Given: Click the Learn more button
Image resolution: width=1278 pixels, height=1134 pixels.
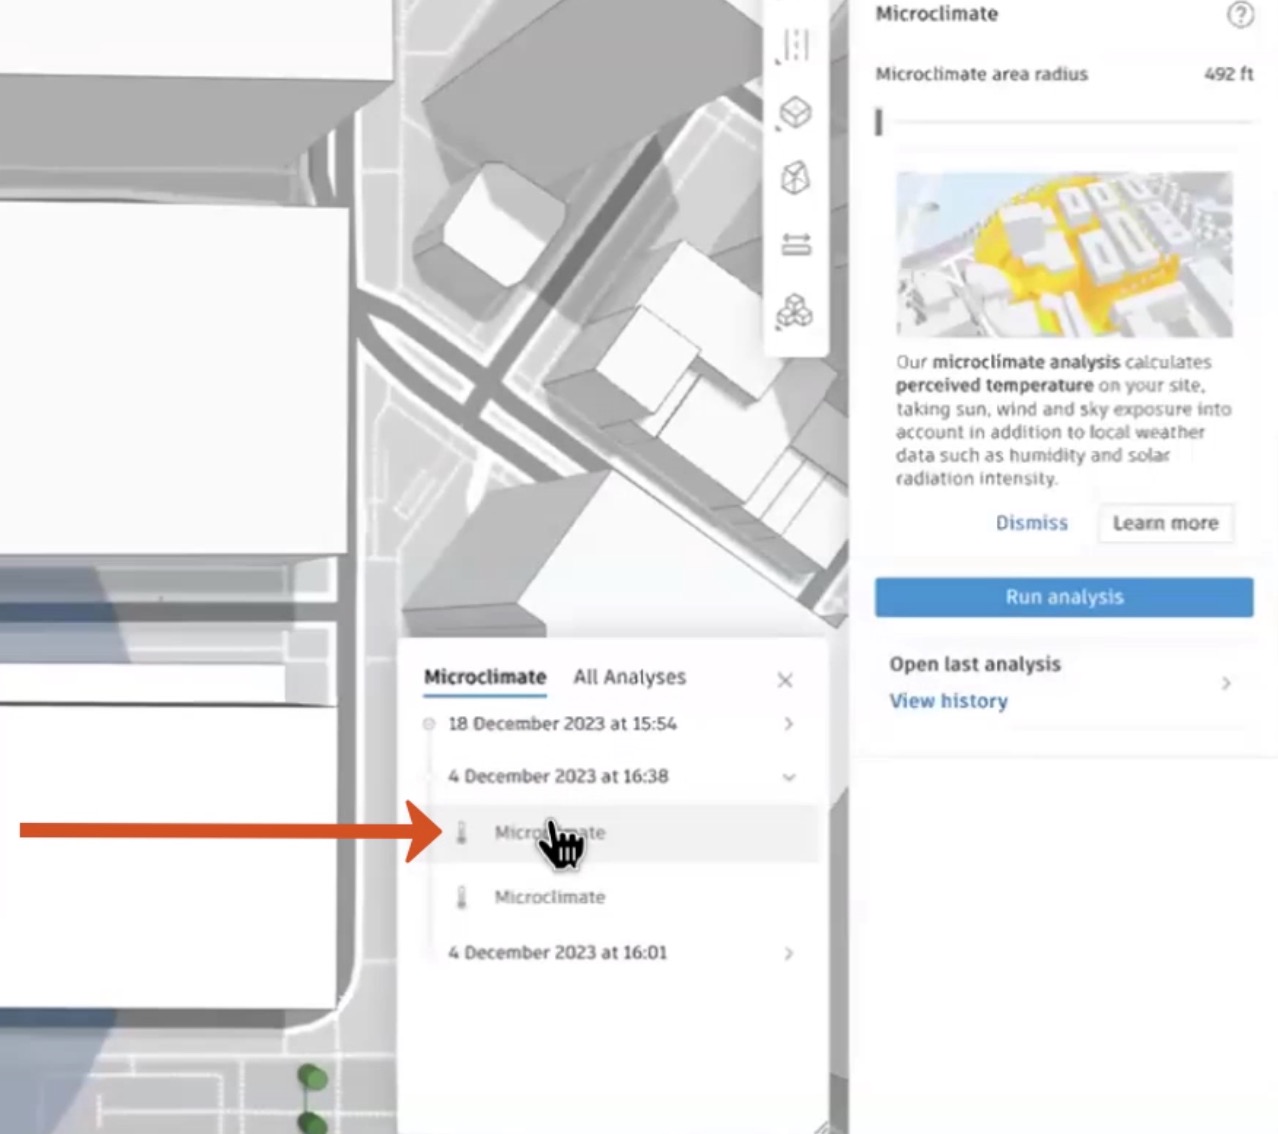Looking at the screenshot, I should (1165, 523).
